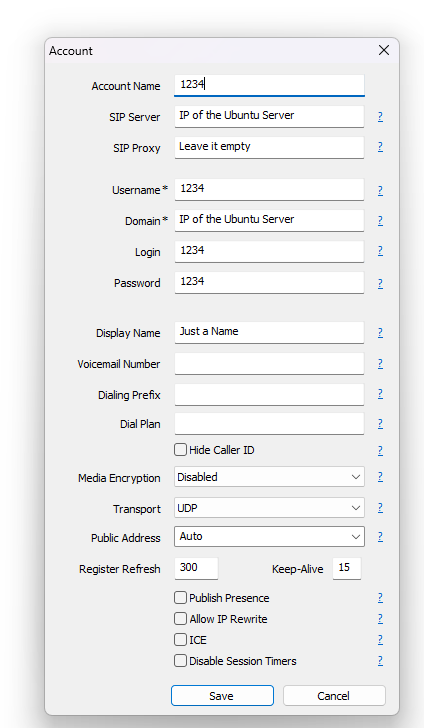Open the Public Address combo box
This screenshot has height=728, width=424.
[269, 537]
